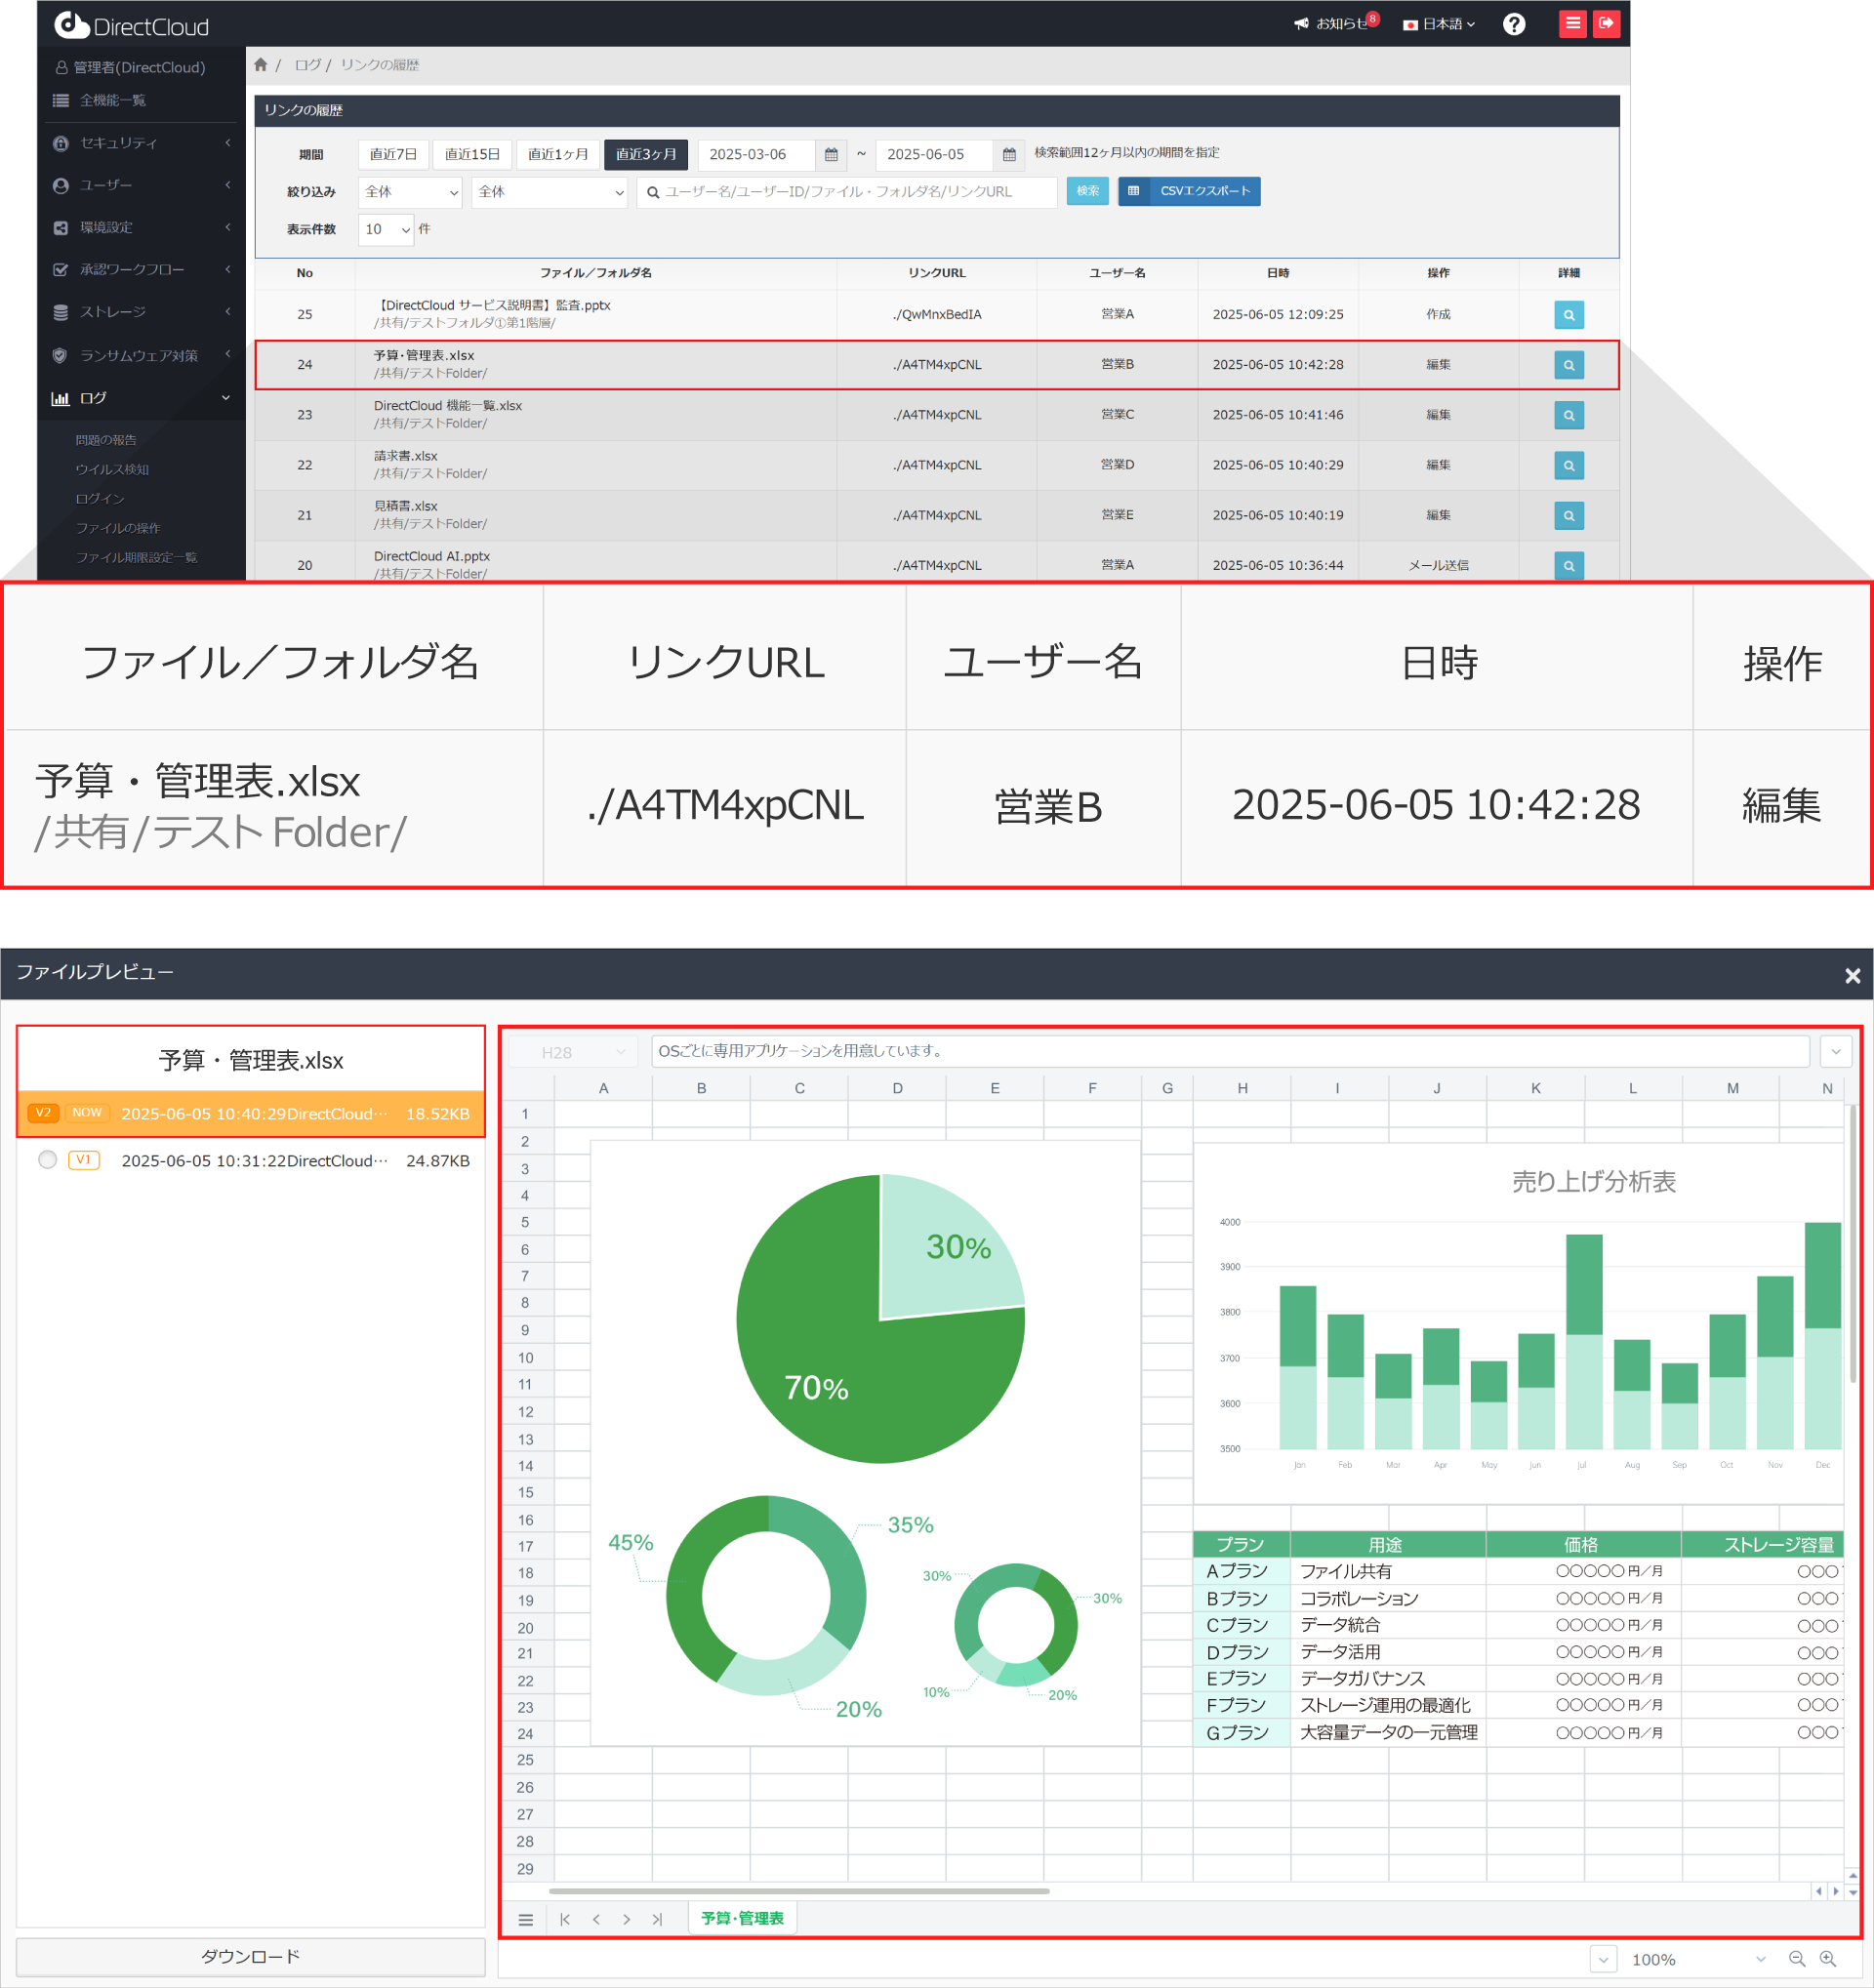Image resolution: width=1874 pixels, height=1988 pixels.
Task: Open the 日本語 language dropdown
Action: click(x=1439, y=24)
